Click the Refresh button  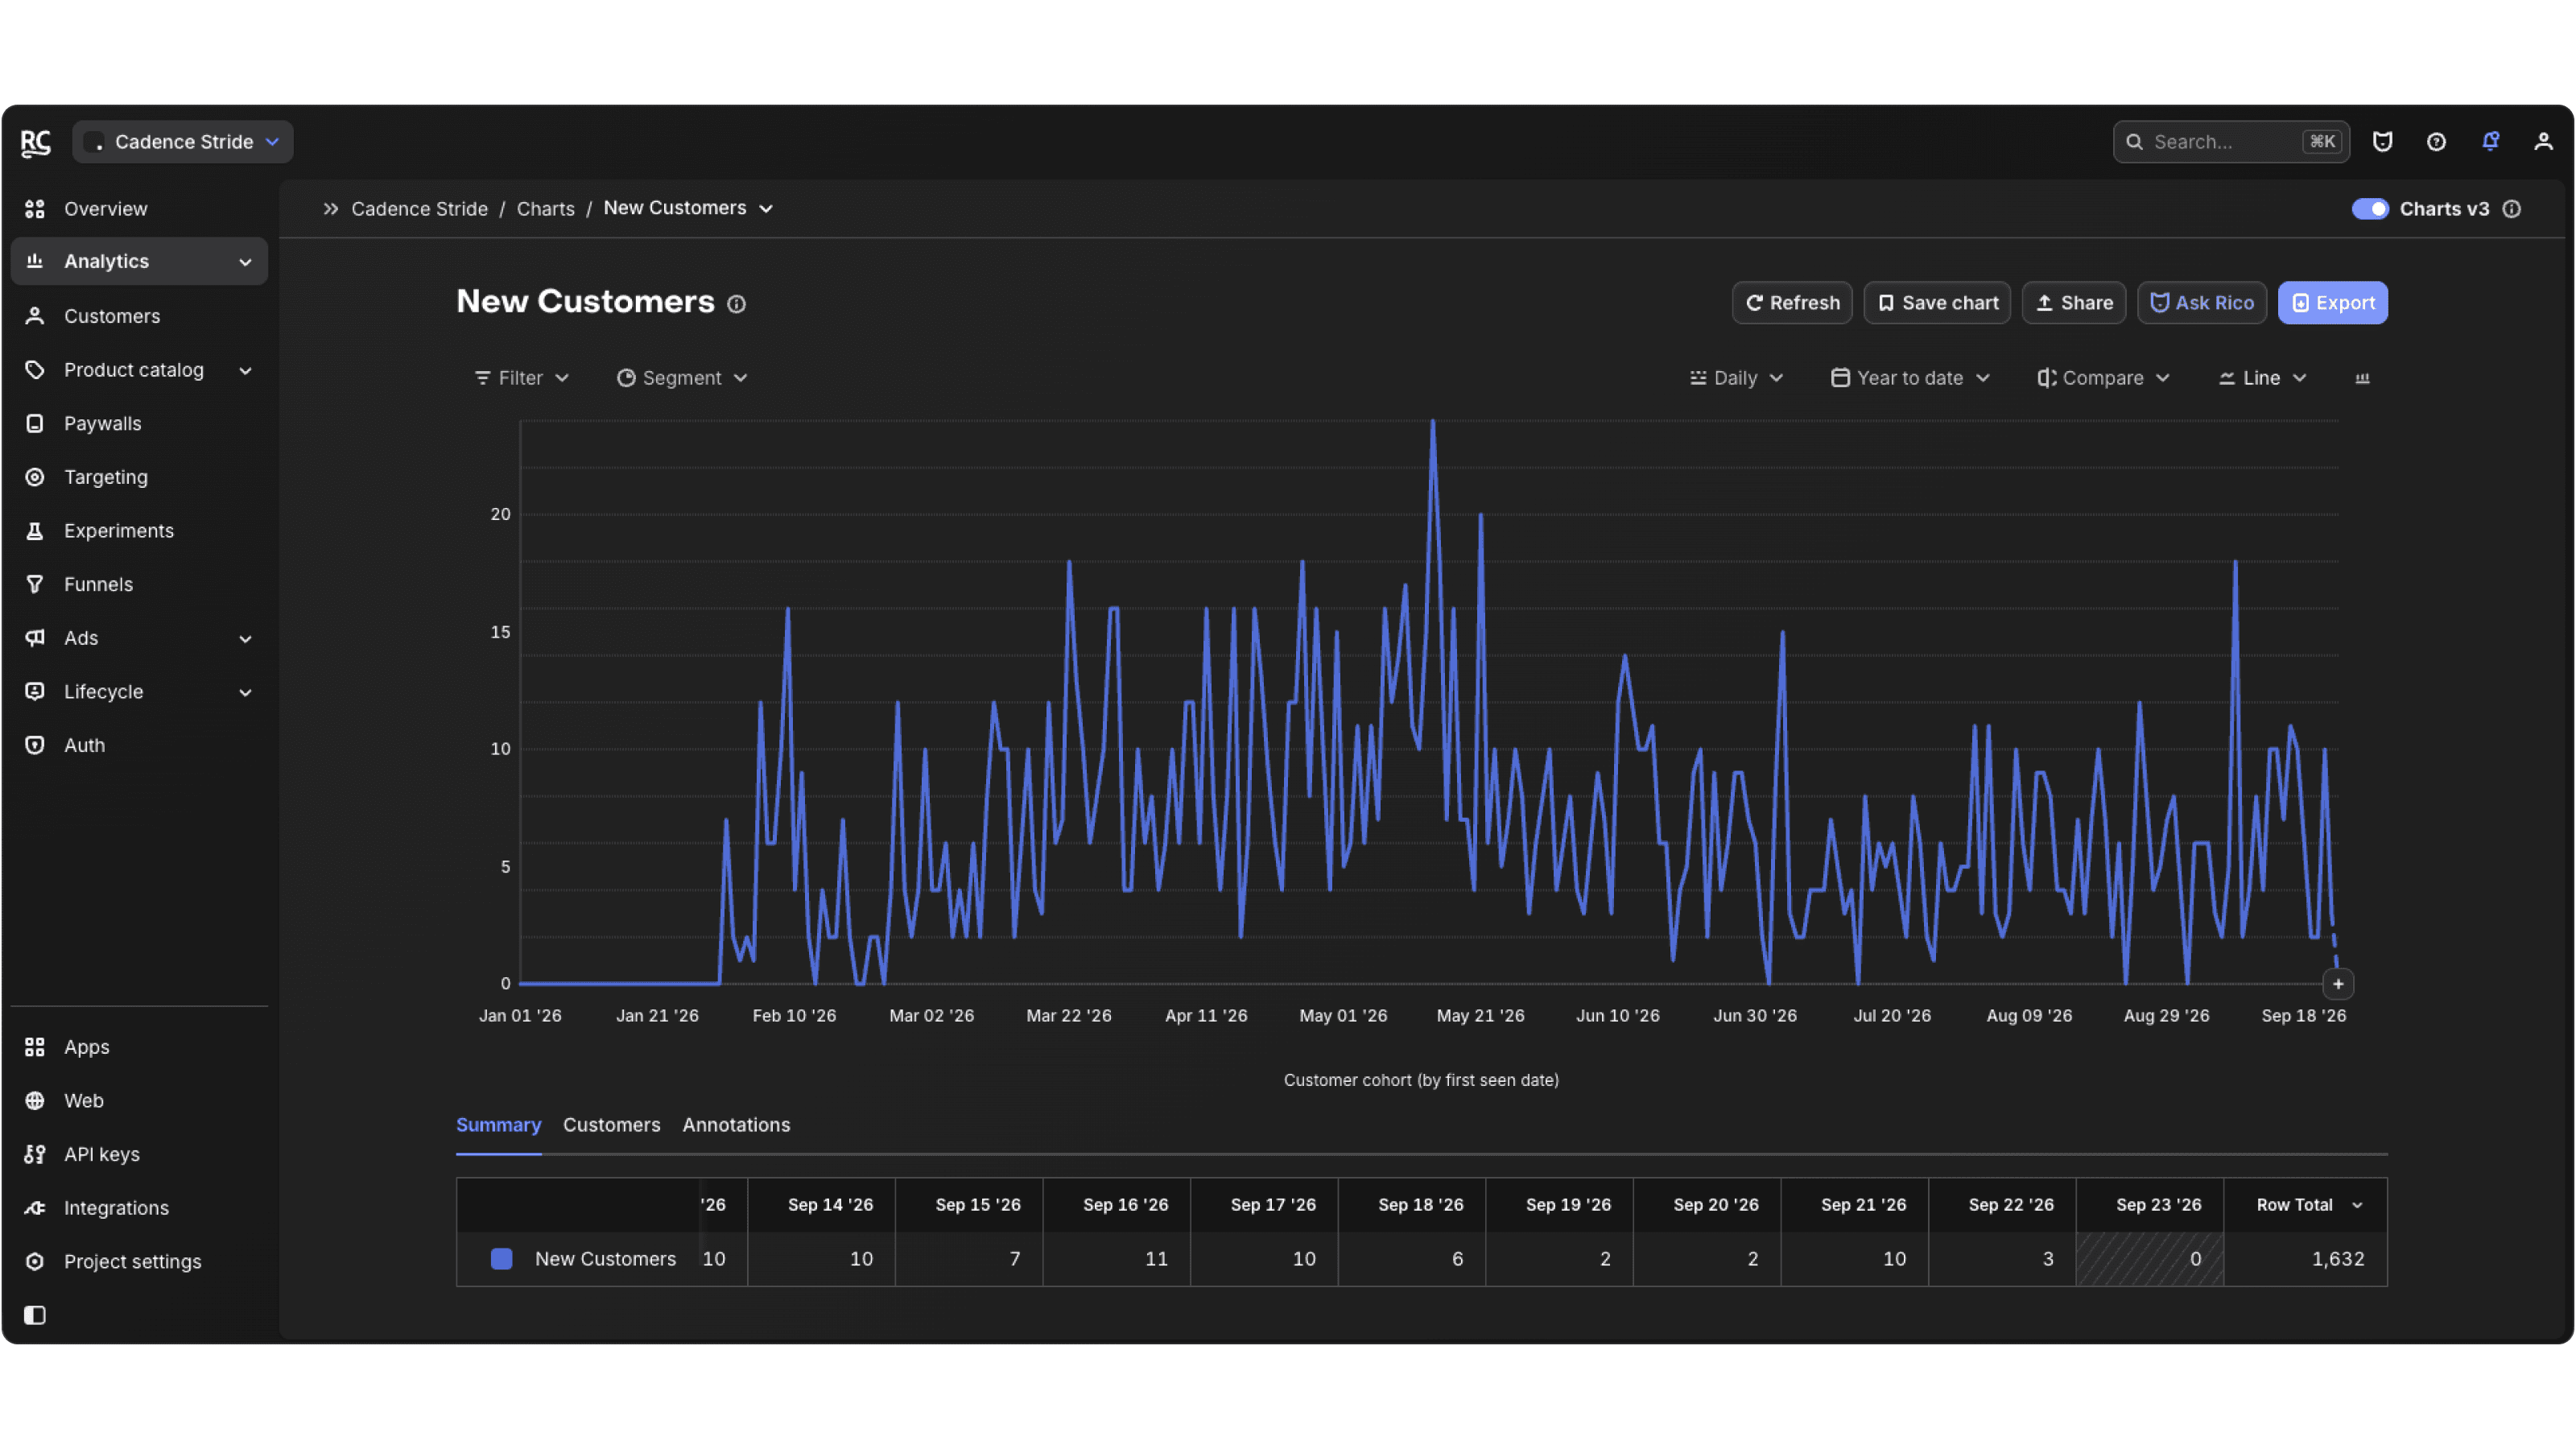point(1792,303)
